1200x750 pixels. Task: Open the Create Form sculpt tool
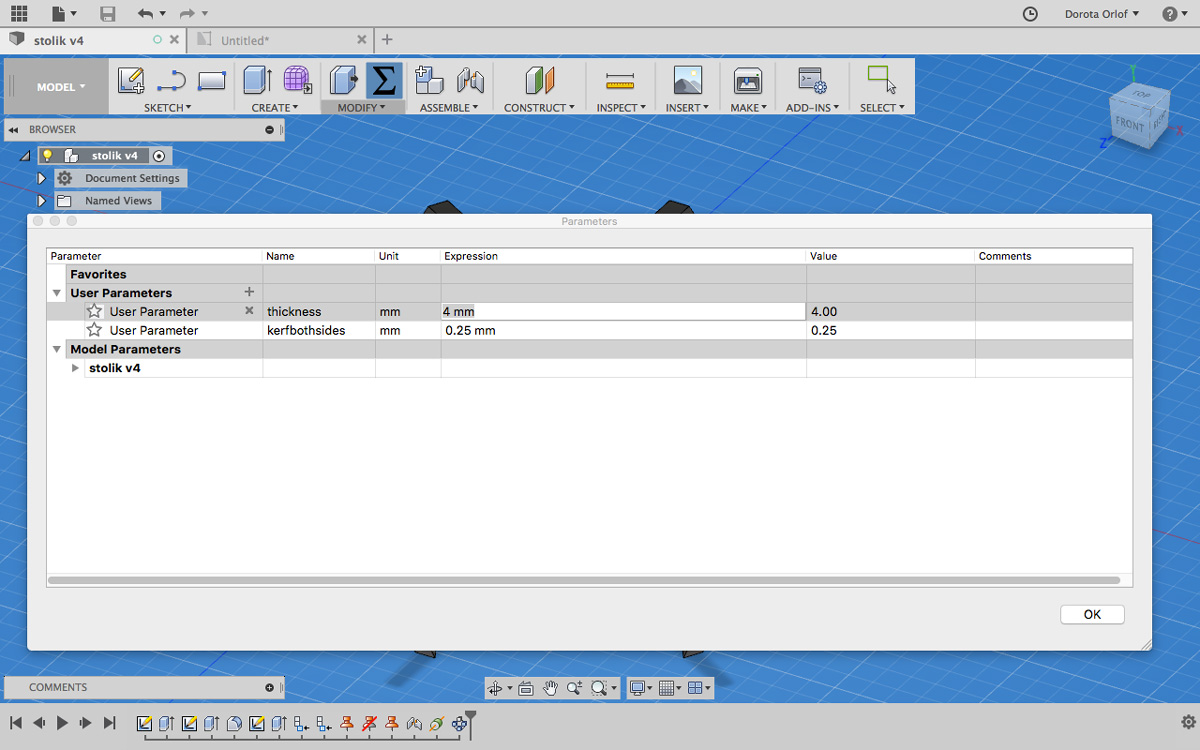coord(297,81)
